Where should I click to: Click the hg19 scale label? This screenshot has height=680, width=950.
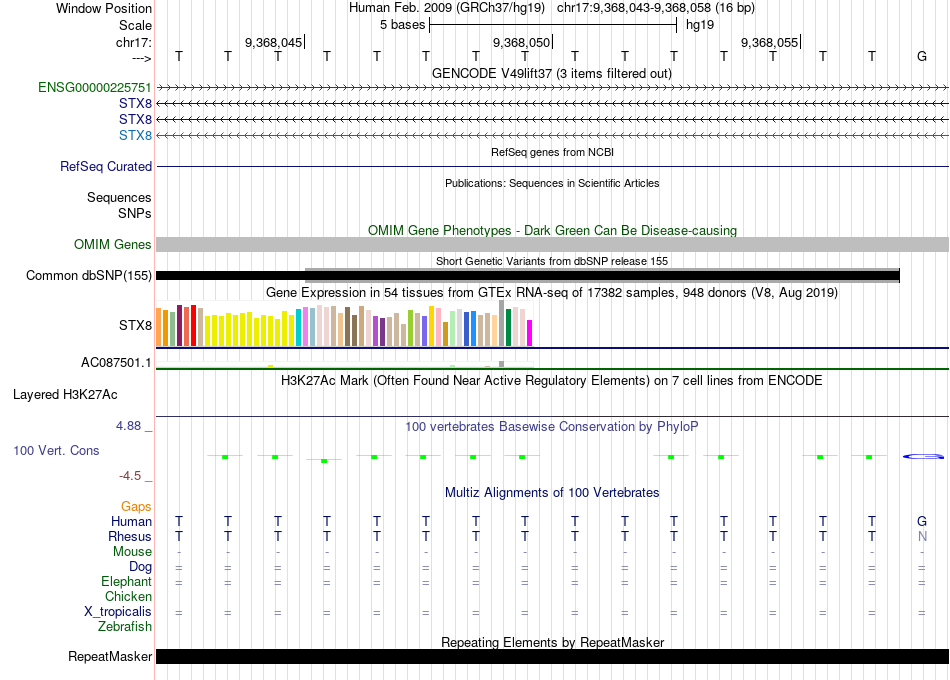[x=700, y=25]
